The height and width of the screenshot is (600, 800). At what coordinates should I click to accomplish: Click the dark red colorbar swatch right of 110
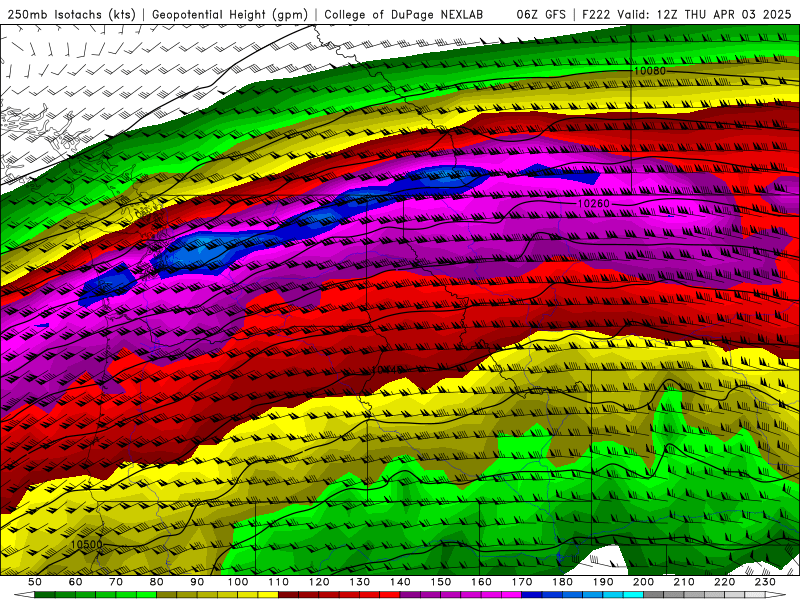point(289,595)
